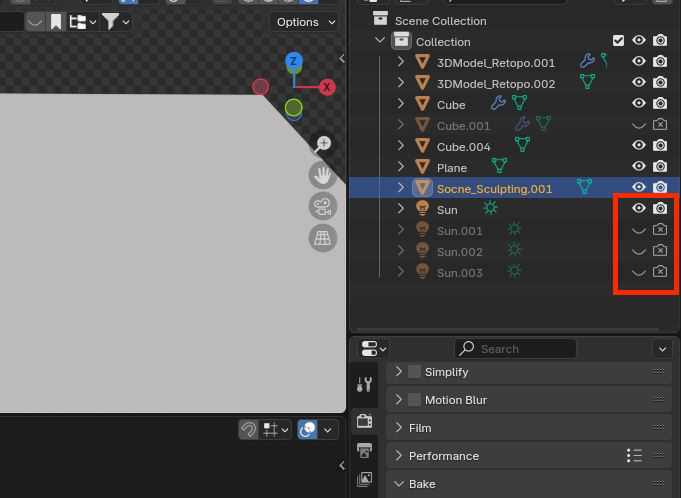Open the filter funnel dropdown arrow
The image size is (681, 498).
coord(126,22)
